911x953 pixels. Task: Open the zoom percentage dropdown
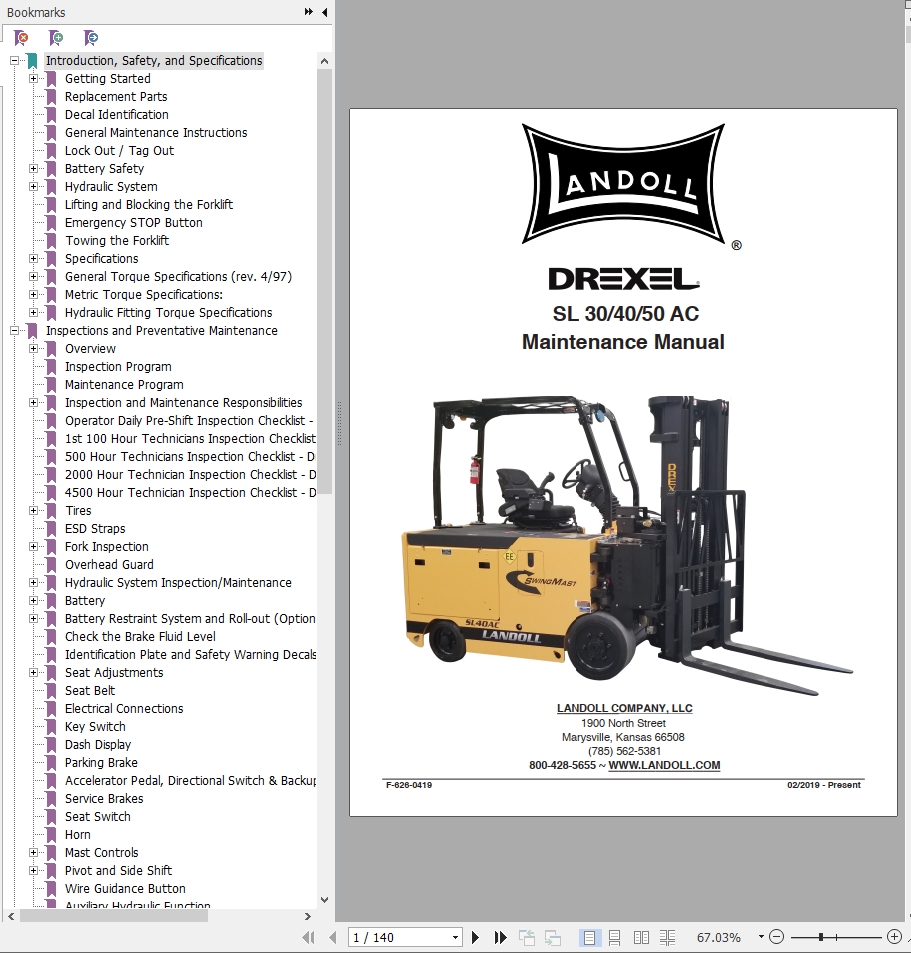coord(761,937)
